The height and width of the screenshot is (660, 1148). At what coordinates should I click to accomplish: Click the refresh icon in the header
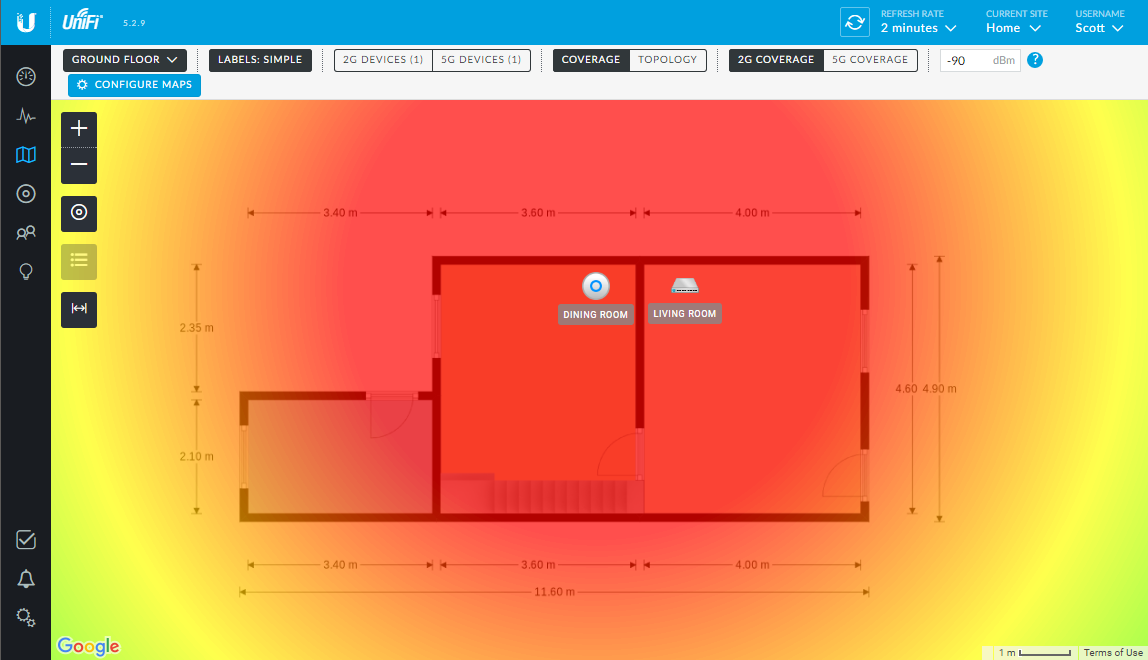pyautogui.click(x=854, y=21)
